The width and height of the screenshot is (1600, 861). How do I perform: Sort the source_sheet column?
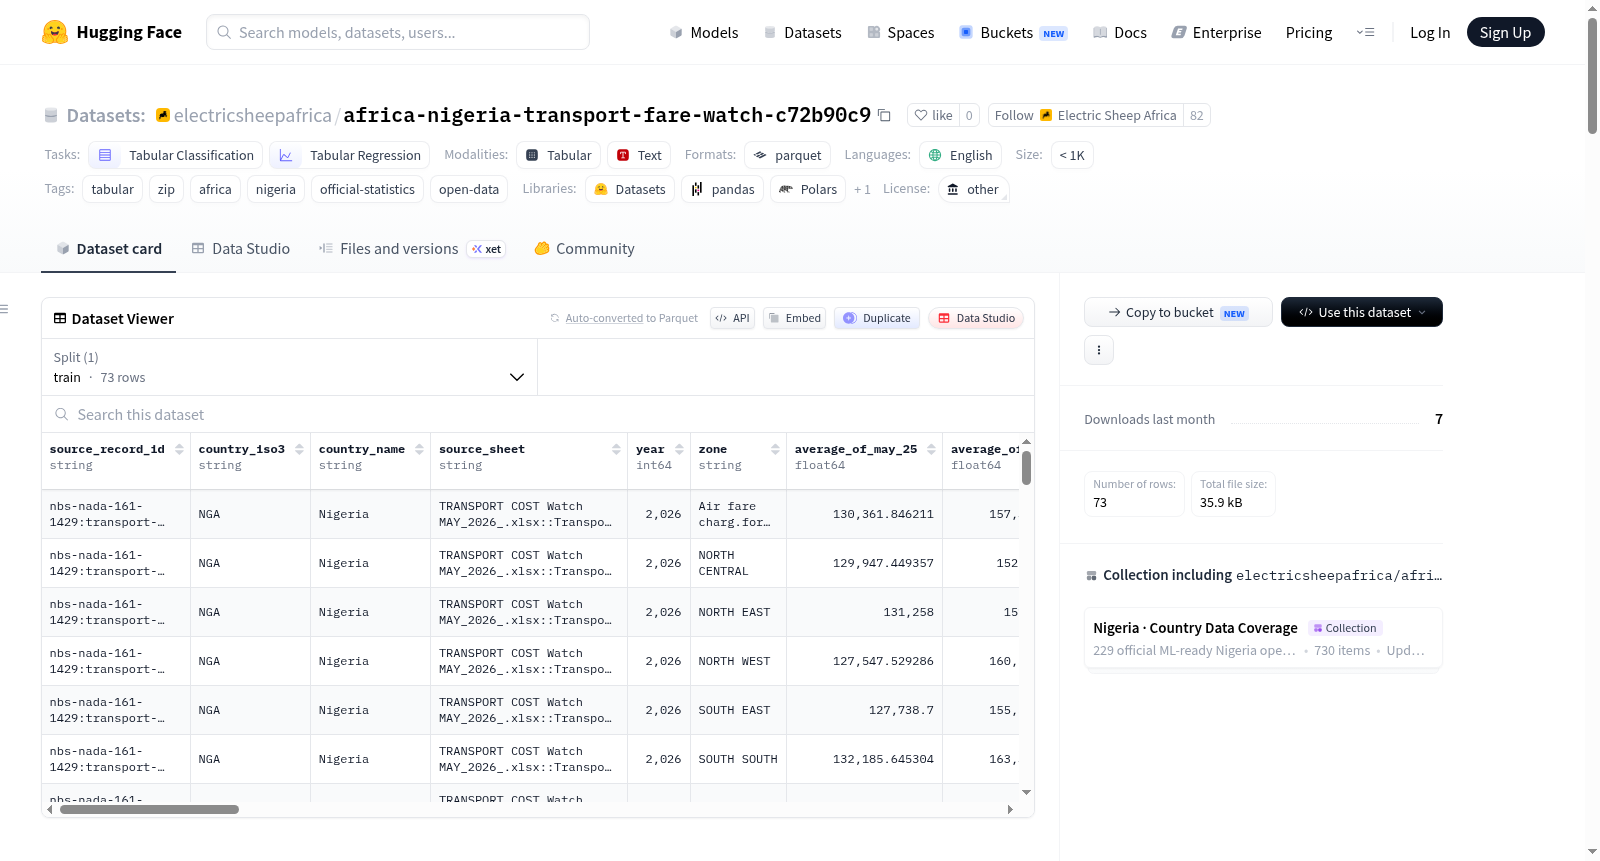pos(616,449)
